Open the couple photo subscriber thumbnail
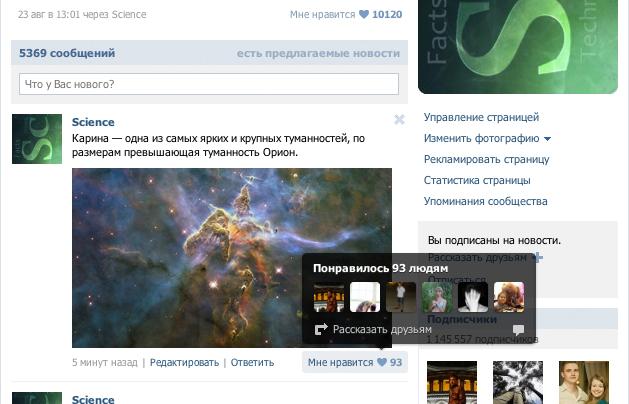This screenshot has height=404, width=629. (x=584, y=382)
